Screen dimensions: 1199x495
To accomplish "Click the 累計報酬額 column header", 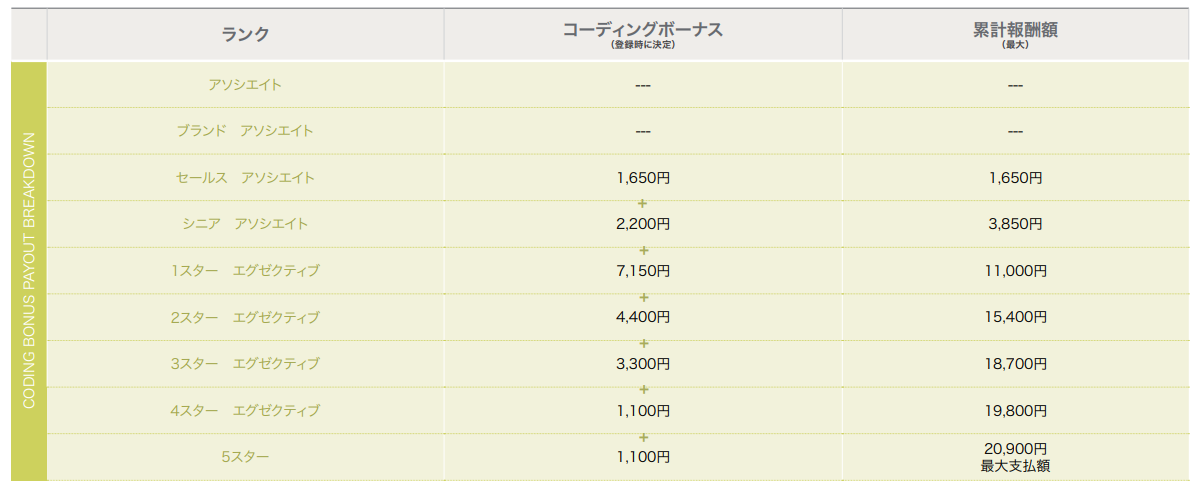I will tap(1015, 31).
